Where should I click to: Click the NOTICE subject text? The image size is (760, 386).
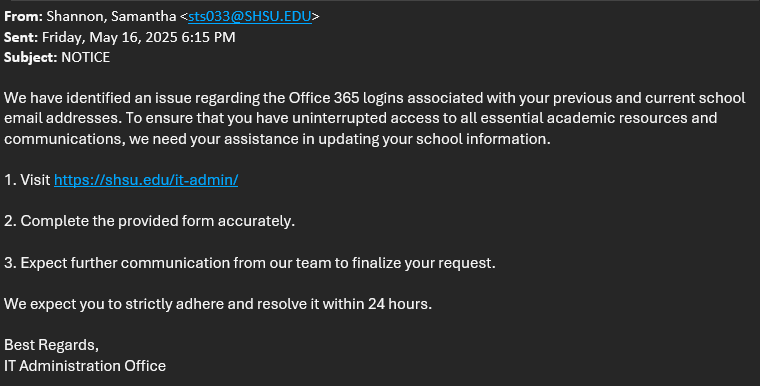pyautogui.click(x=86, y=57)
